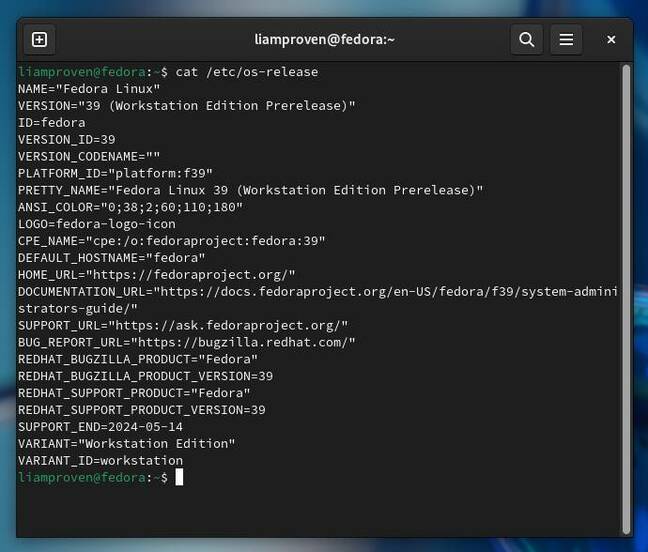Click the VARIANT="Workstation Edition" line

click(x=126, y=444)
